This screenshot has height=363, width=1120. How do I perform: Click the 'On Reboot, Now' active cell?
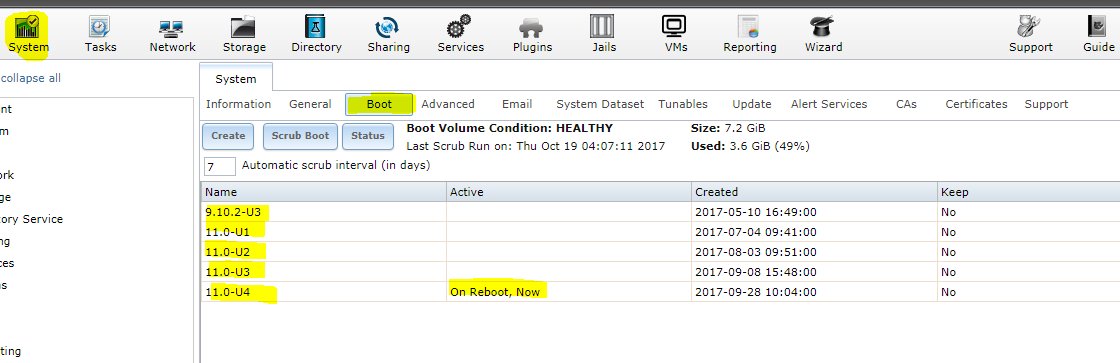[569, 292]
